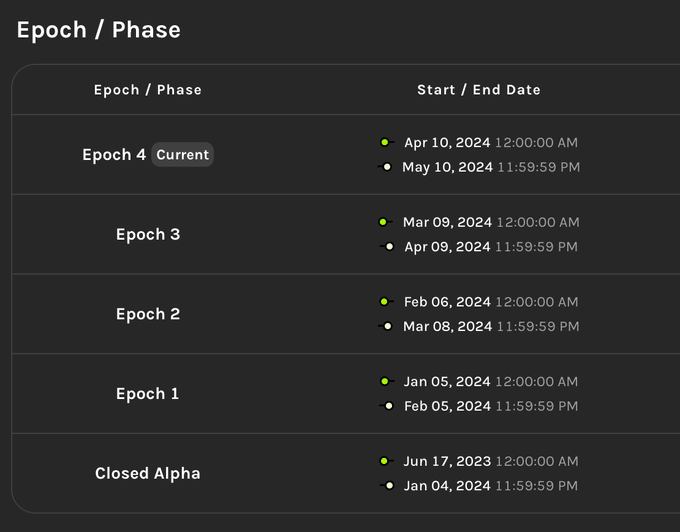The image size is (680, 532).
Task: Click the white end marker for Epoch 1
Action: click(x=388, y=406)
